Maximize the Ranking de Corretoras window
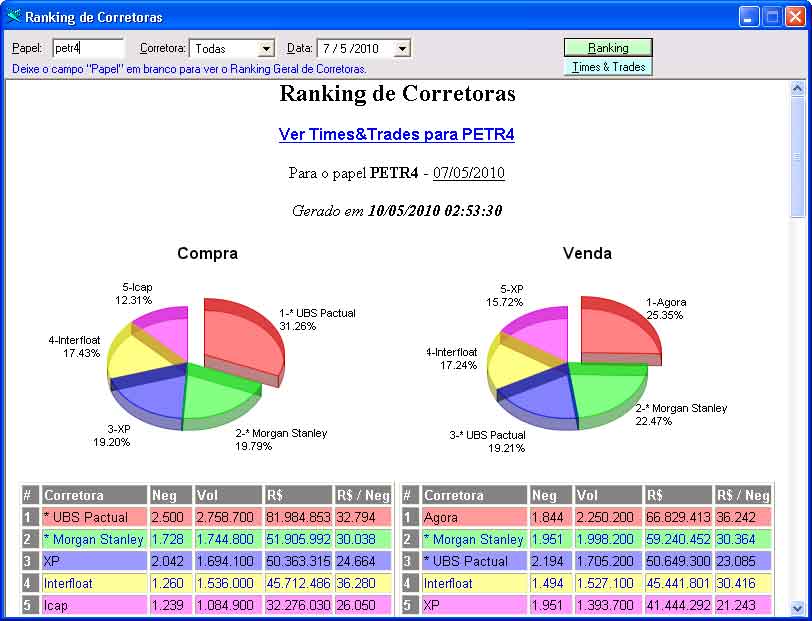812x621 pixels. tap(772, 17)
